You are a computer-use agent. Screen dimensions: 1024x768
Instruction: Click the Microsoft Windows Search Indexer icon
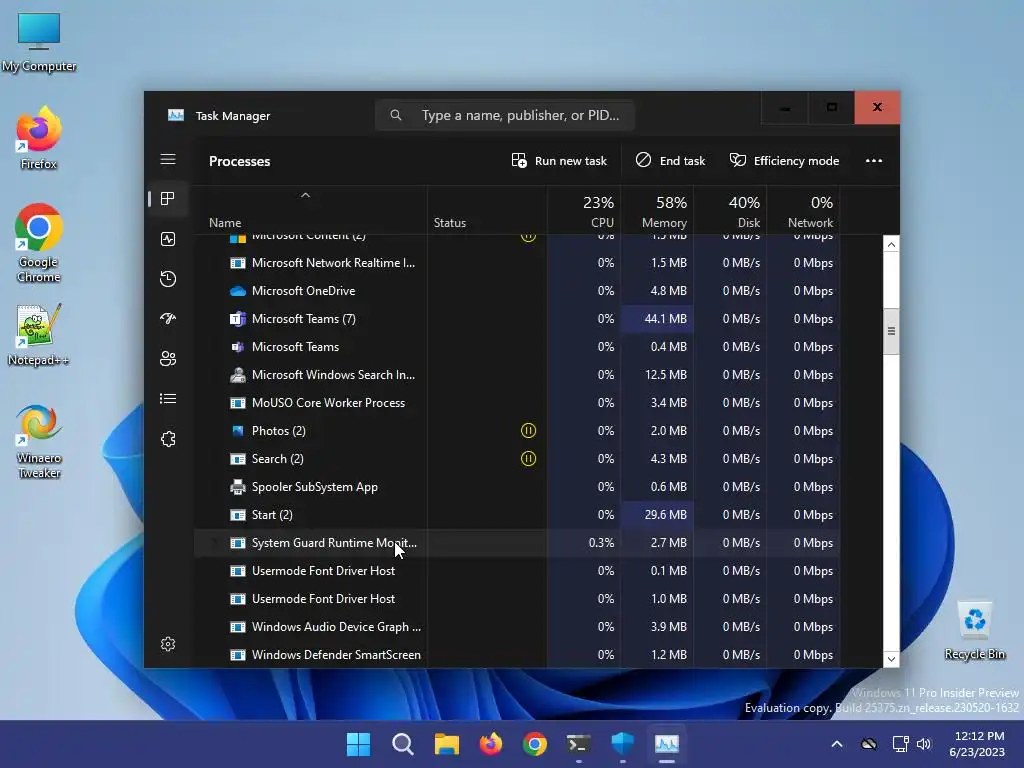pyautogui.click(x=238, y=375)
